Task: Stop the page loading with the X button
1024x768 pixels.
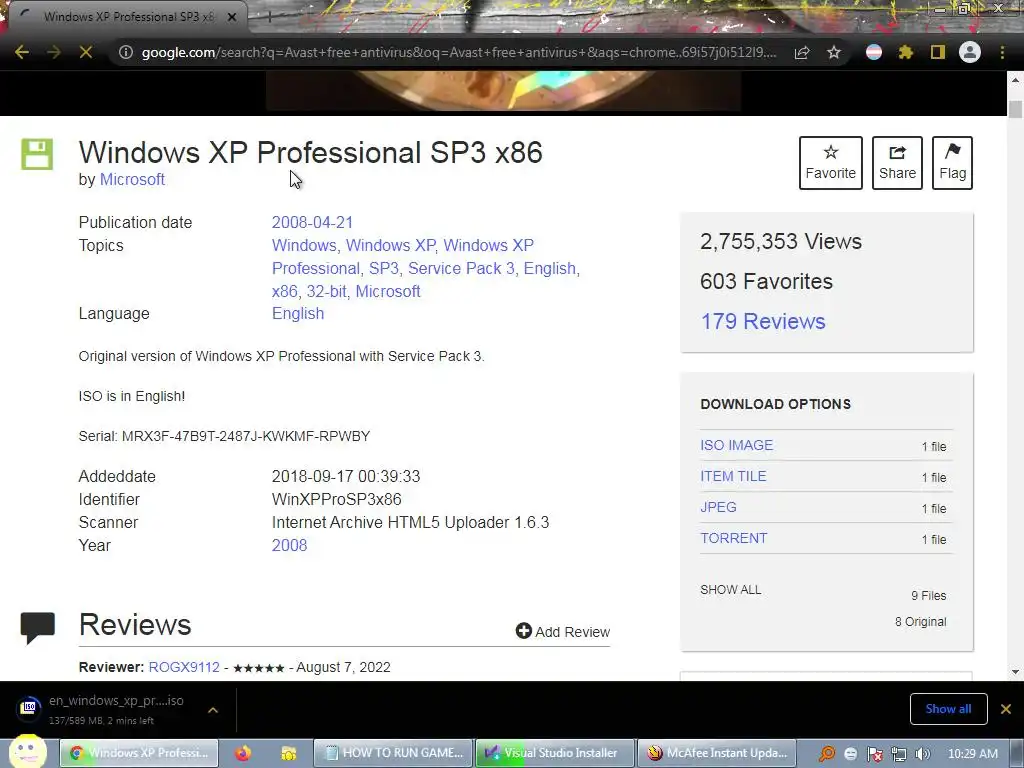Action: pyautogui.click(x=86, y=52)
